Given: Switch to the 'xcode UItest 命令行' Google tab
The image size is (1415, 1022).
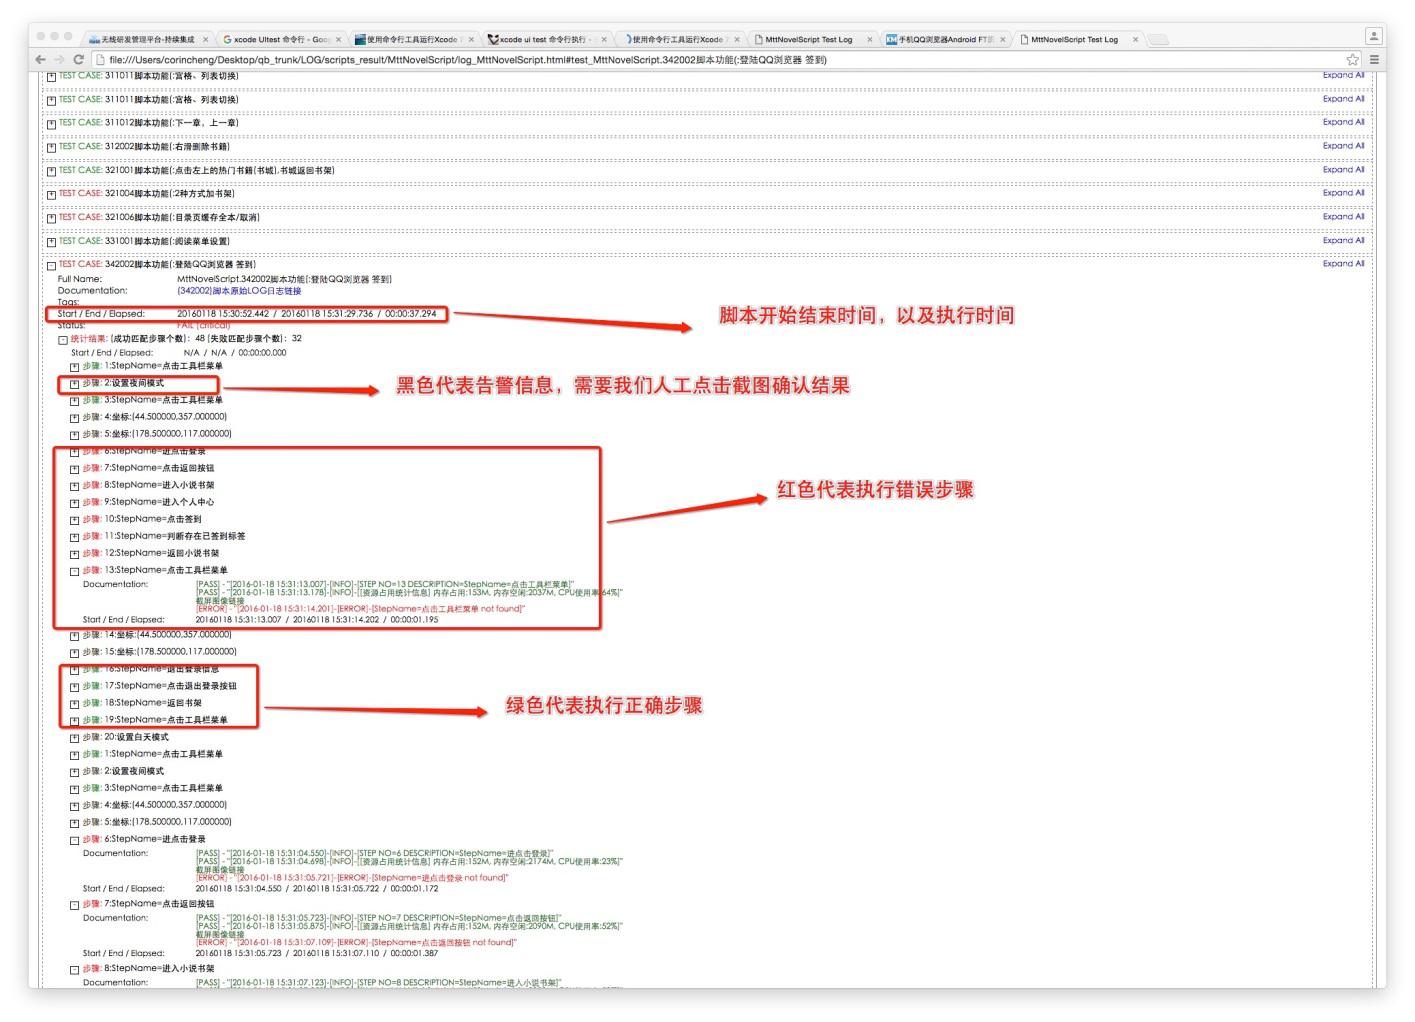Looking at the screenshot, I should pyautogui.click(x=277, y=40).
